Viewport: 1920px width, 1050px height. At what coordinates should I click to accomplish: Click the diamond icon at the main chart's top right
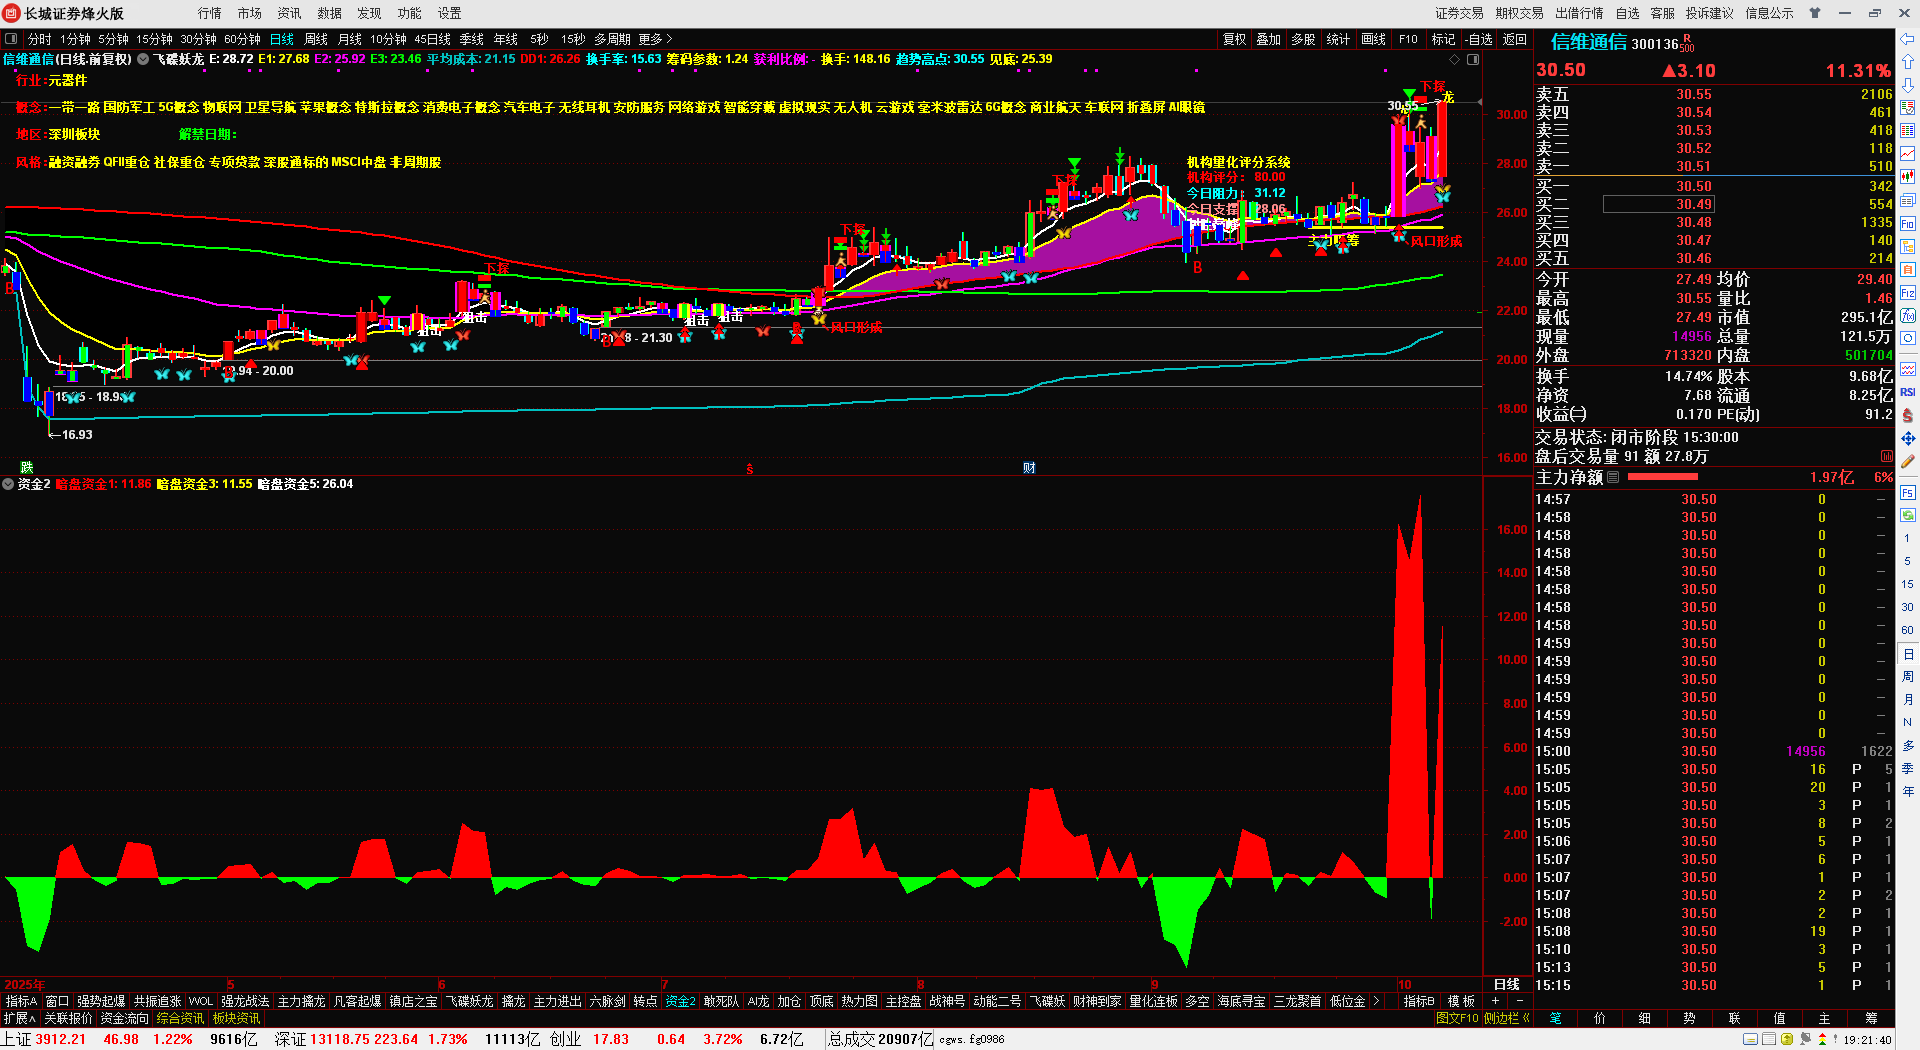point(1455,60)
